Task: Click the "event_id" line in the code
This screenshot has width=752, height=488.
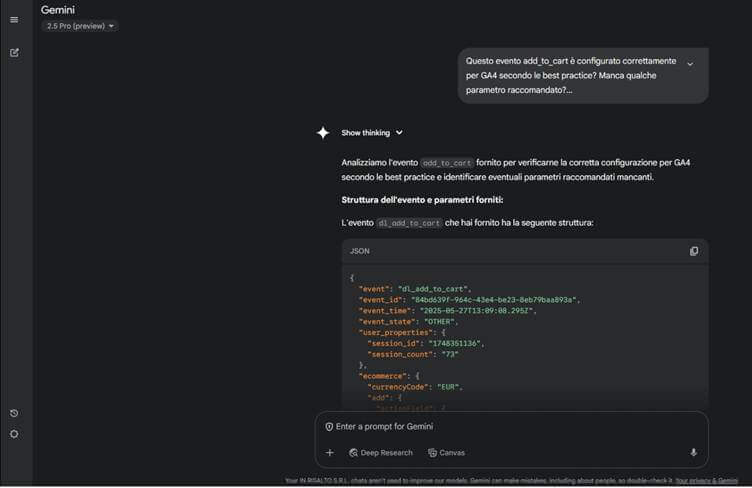Action: [470, 300]
